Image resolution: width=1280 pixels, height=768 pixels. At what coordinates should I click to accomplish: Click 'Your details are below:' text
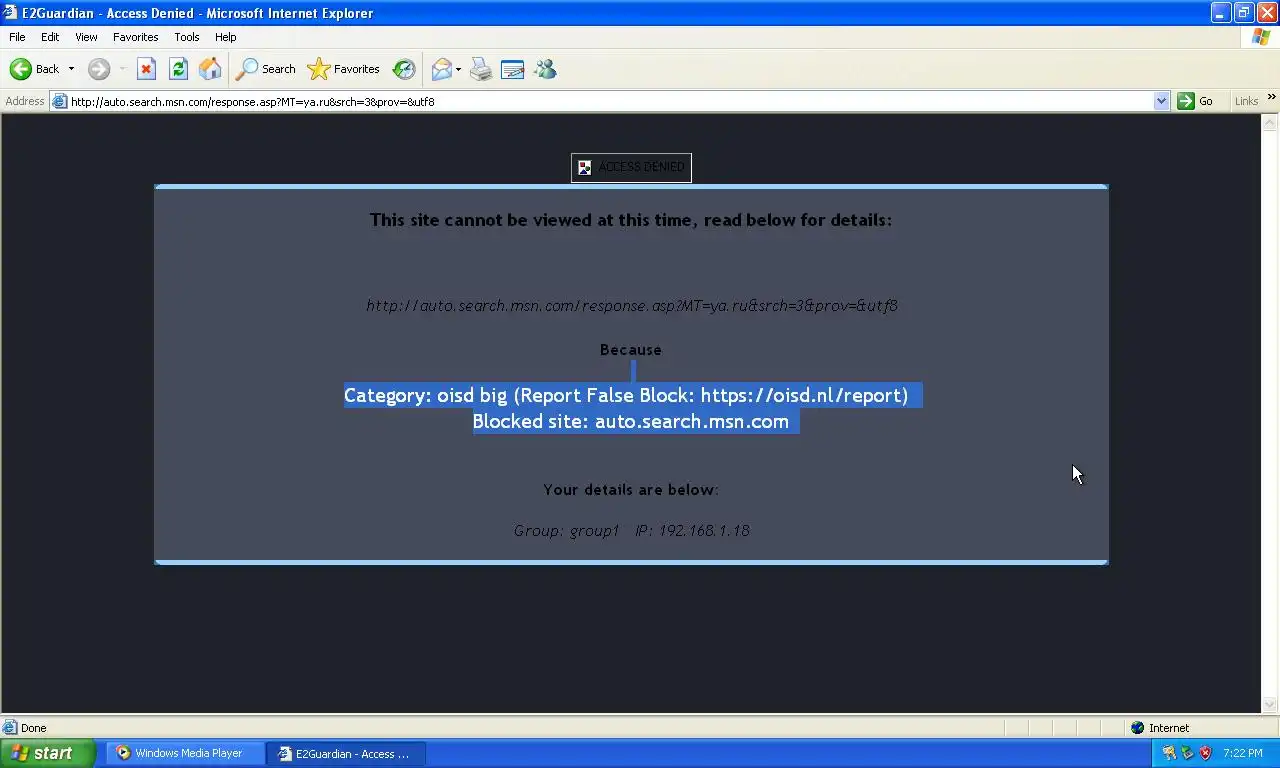click(631, 489)
